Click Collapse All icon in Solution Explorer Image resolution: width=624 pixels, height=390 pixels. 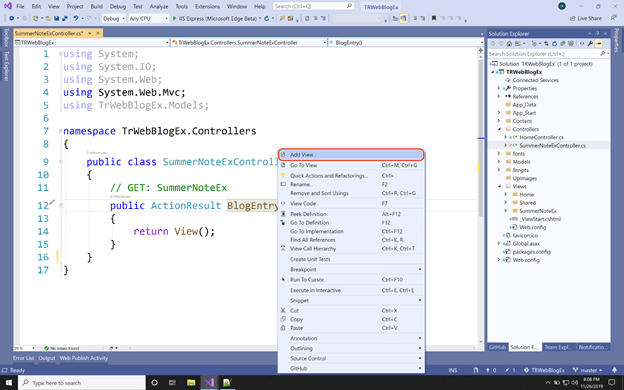tap(563, 43)
